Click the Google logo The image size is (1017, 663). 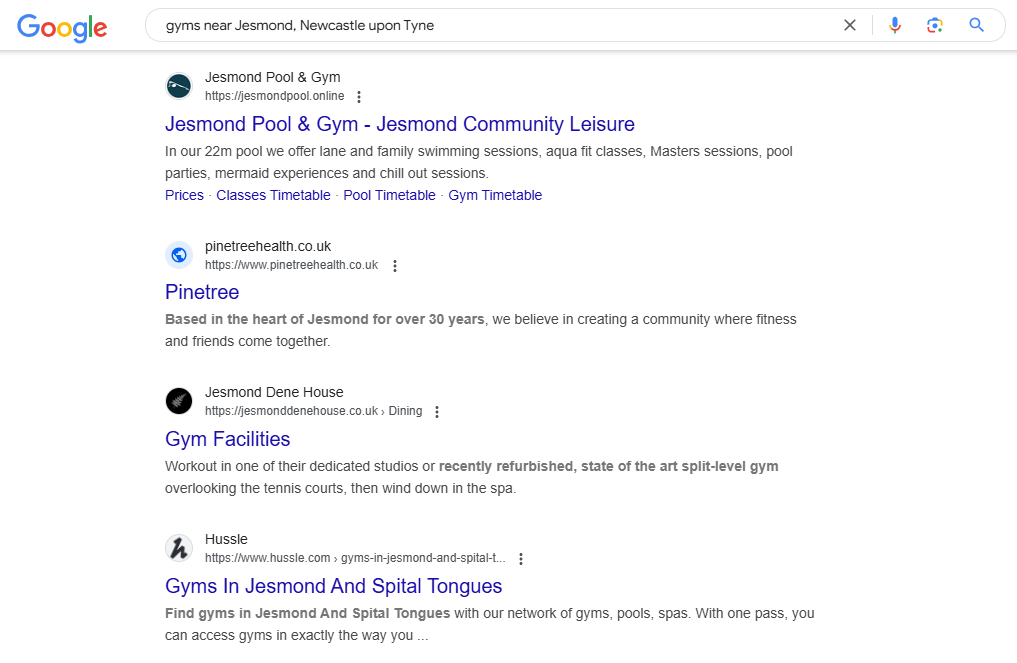click(x=62, y=28)
